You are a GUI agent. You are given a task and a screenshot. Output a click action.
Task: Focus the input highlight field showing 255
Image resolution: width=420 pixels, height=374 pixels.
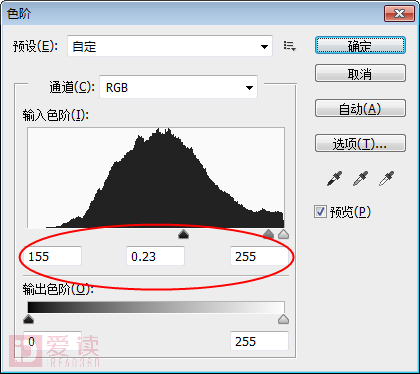coord(259,256)
